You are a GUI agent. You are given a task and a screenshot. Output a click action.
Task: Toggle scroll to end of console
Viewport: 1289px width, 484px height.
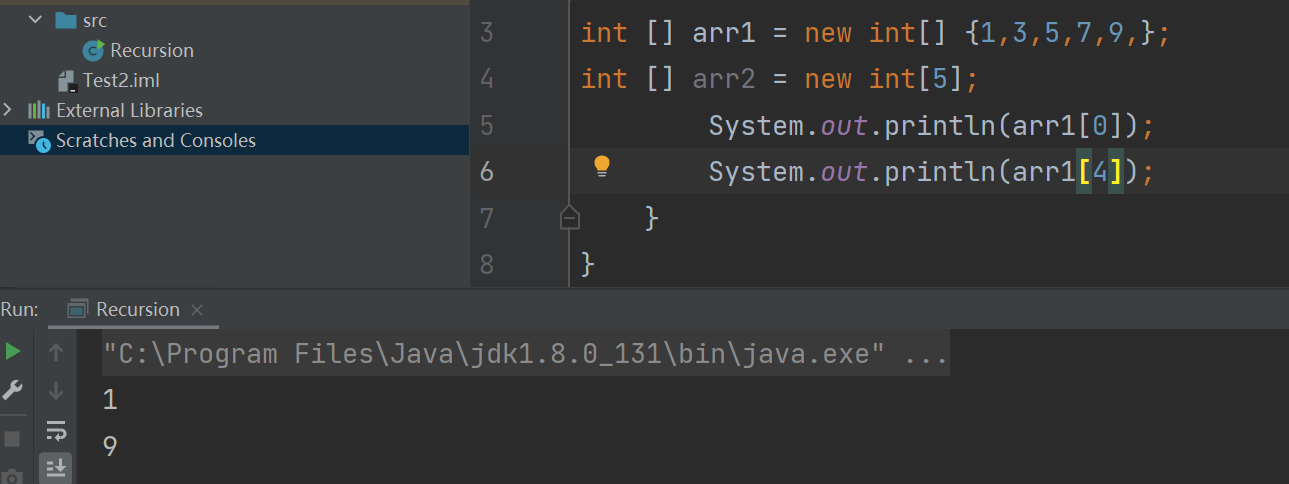(57, 467)
